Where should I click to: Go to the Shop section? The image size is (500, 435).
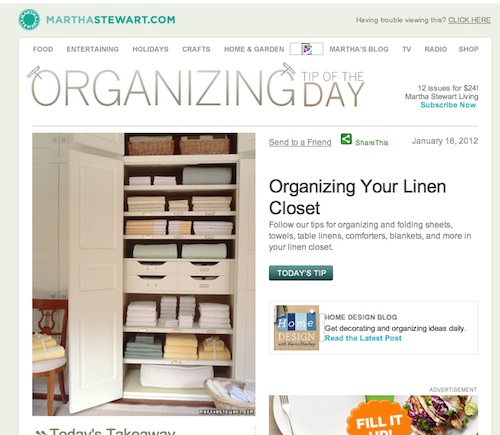[x=468, y=49]
